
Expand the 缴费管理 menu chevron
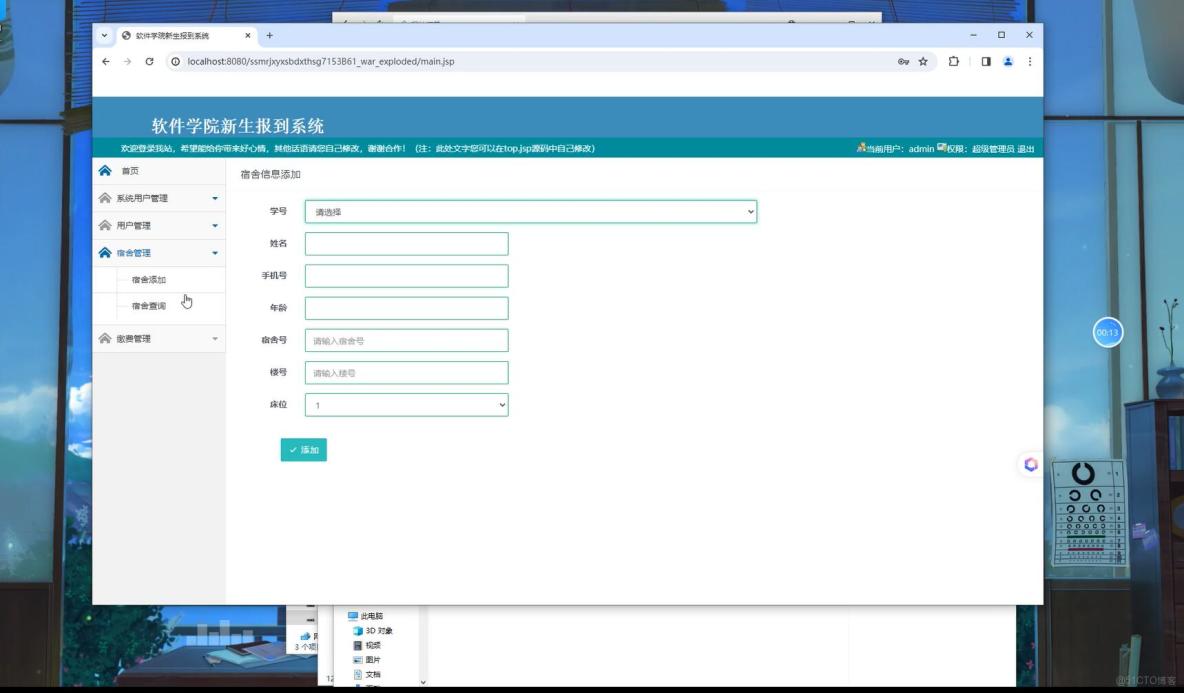(214, 338)
